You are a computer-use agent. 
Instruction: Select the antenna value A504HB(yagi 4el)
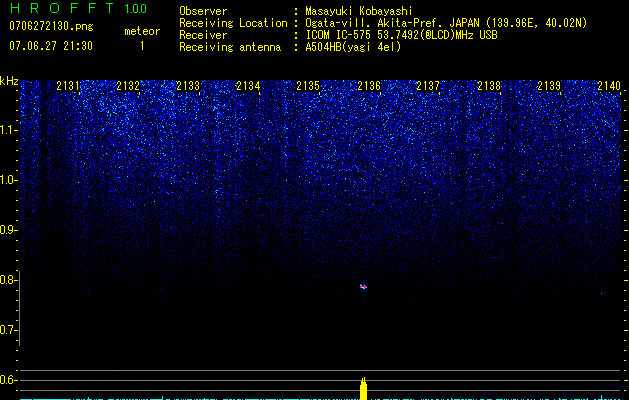pyautogui.click(x=353, y=47)
